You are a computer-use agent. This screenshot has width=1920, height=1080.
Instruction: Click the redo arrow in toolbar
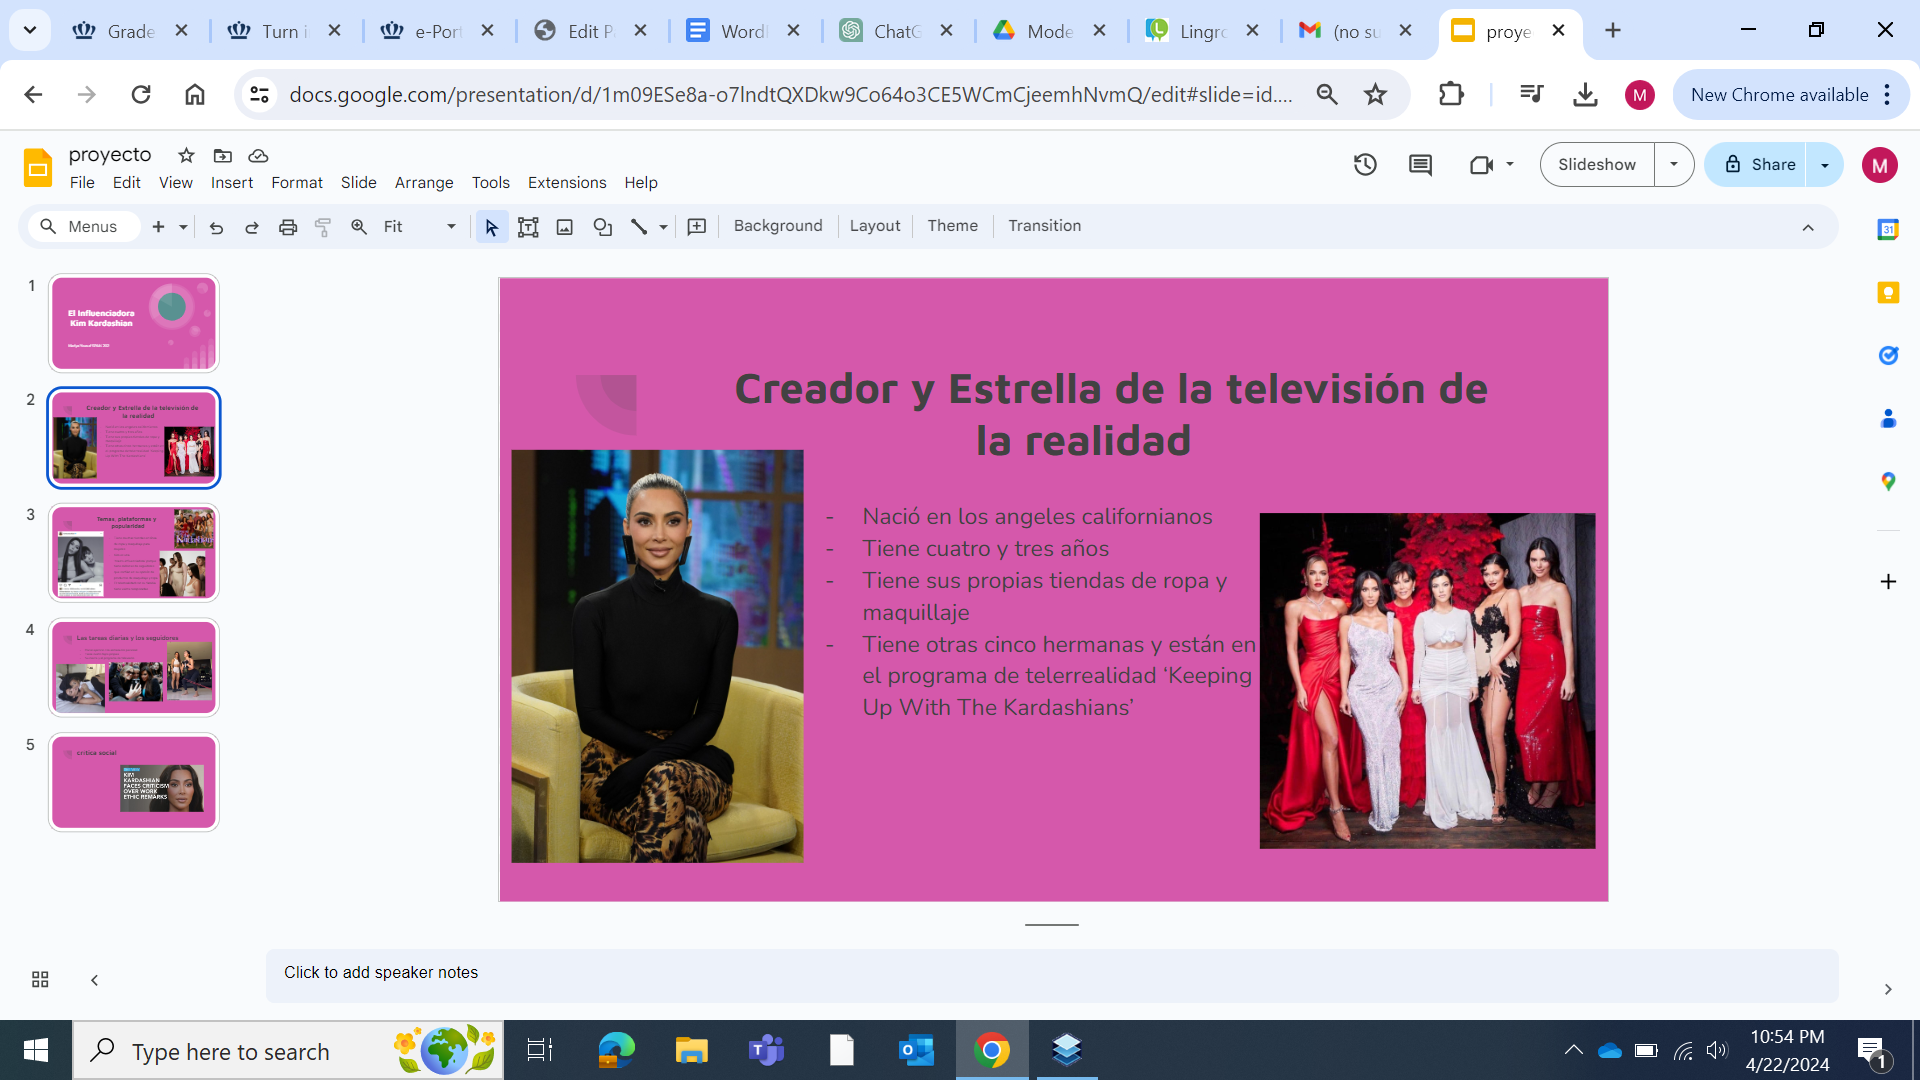252,227
